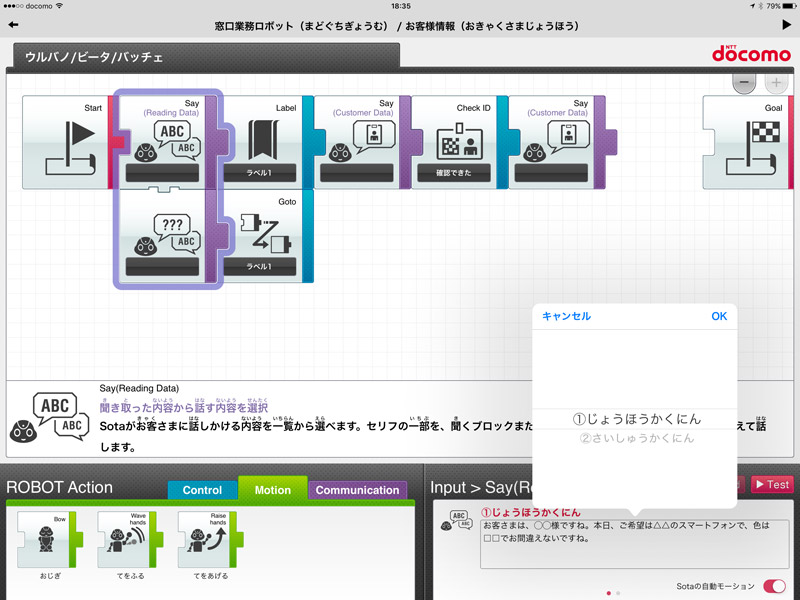Screen dimensions: 800x600
Task: Select the Start flag block
Action: click(67, 143)
